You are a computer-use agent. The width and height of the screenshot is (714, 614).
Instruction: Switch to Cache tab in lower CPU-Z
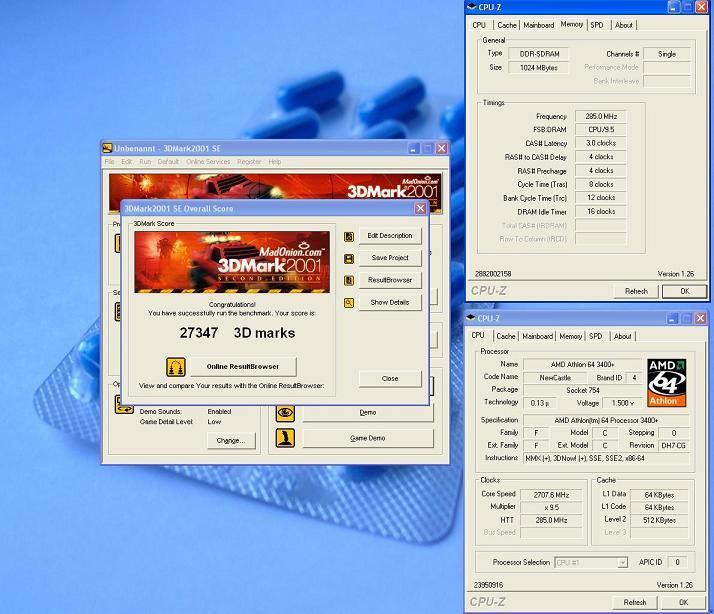tap(505, 336)
